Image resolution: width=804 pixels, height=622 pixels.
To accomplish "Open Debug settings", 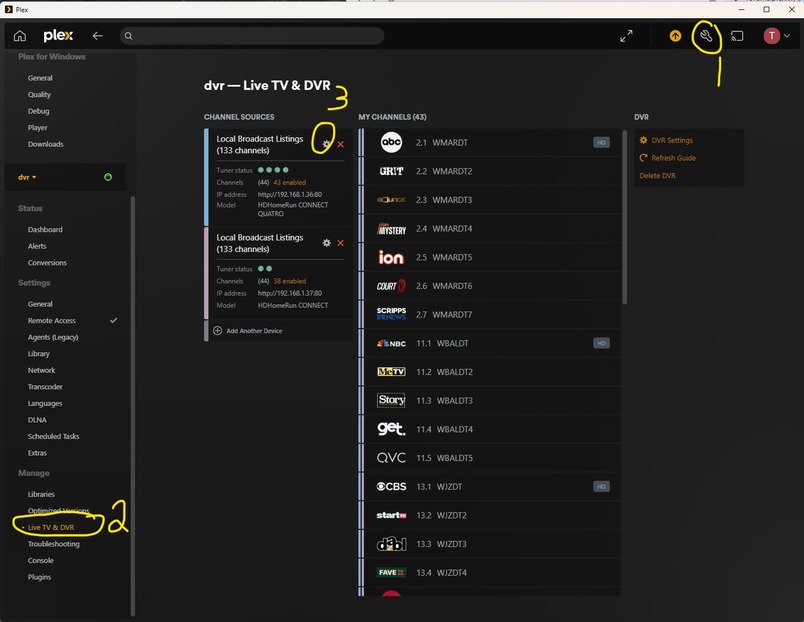I will 38,111.
